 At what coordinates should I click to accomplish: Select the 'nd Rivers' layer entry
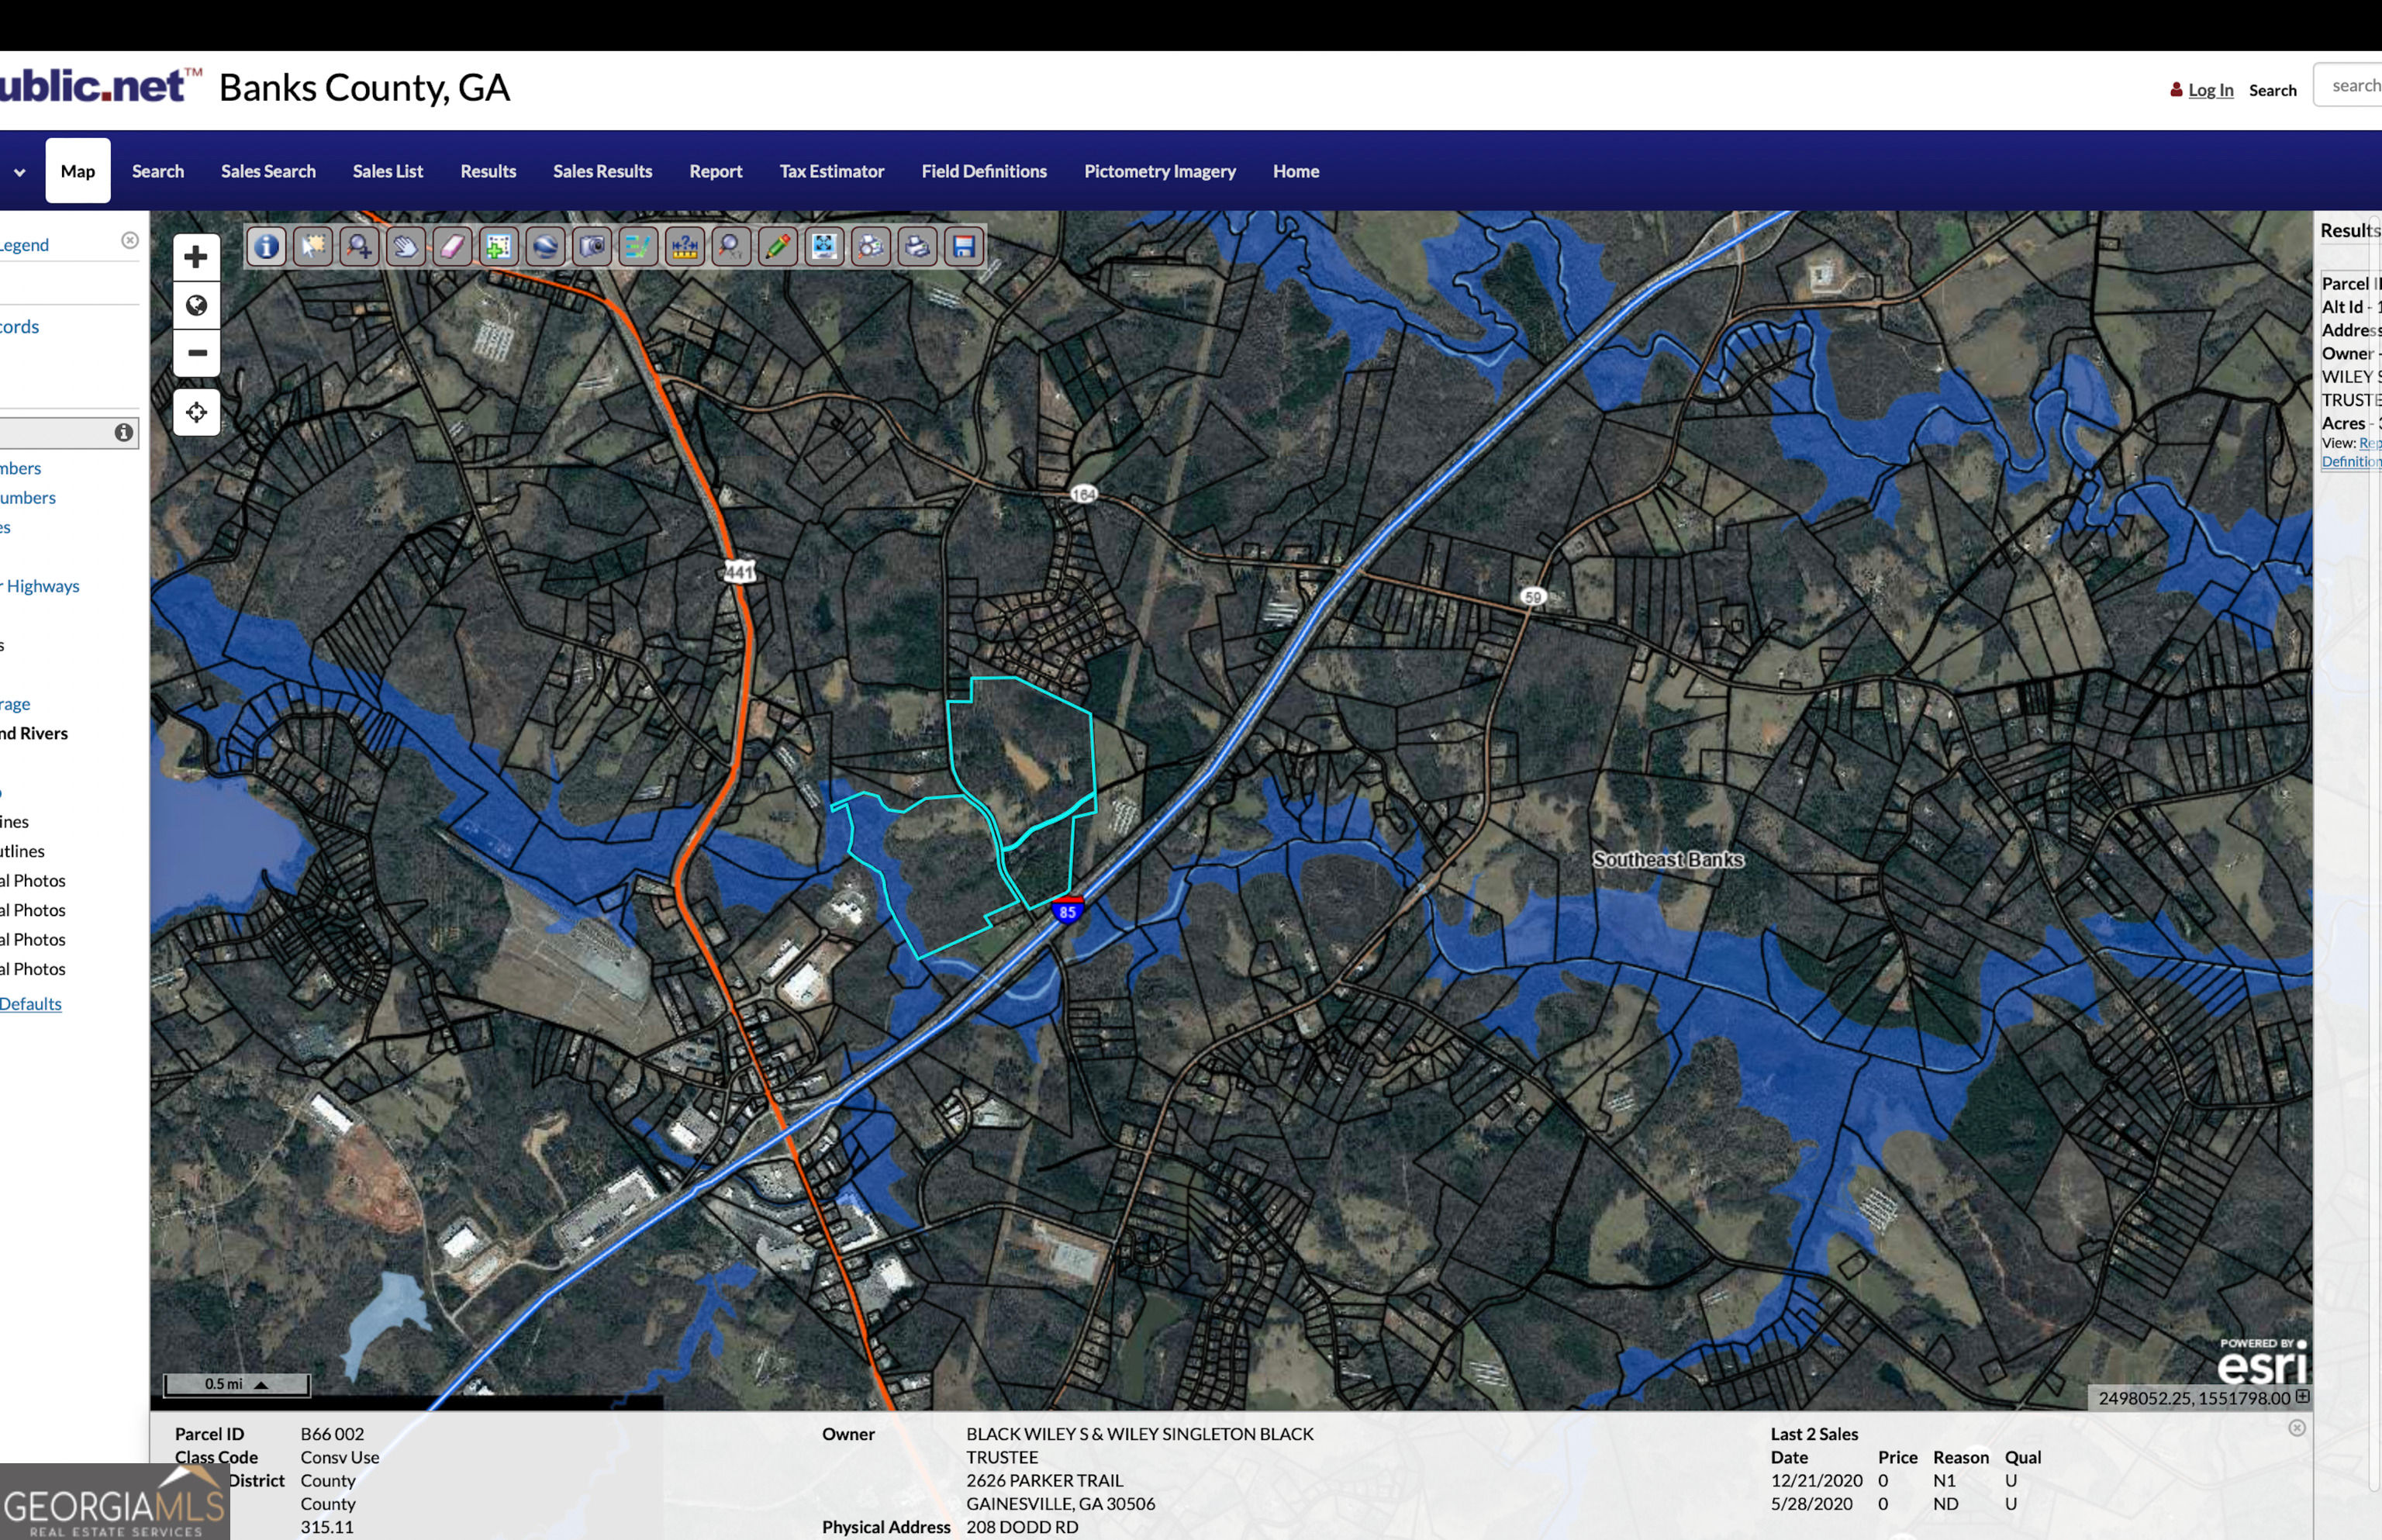(x=34, y=733)
